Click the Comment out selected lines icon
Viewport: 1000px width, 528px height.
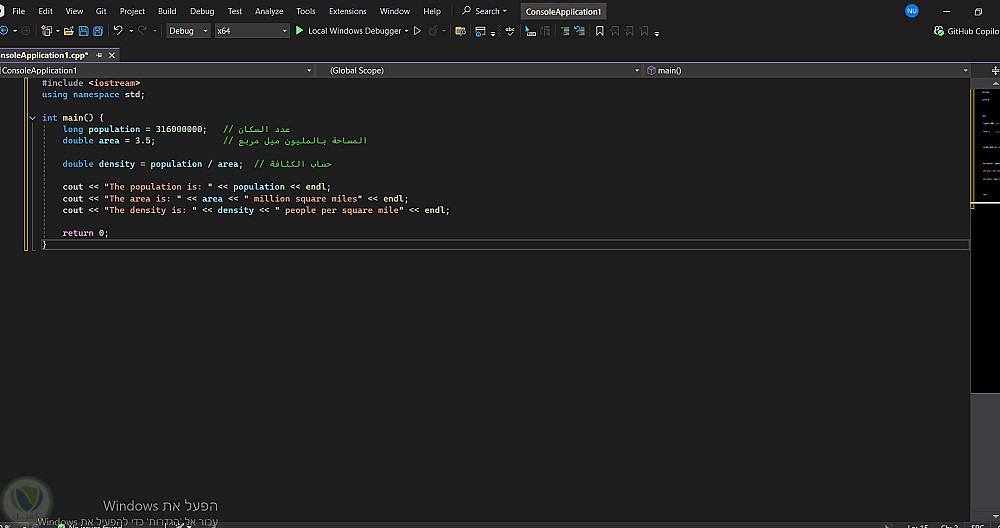[565, 31]
